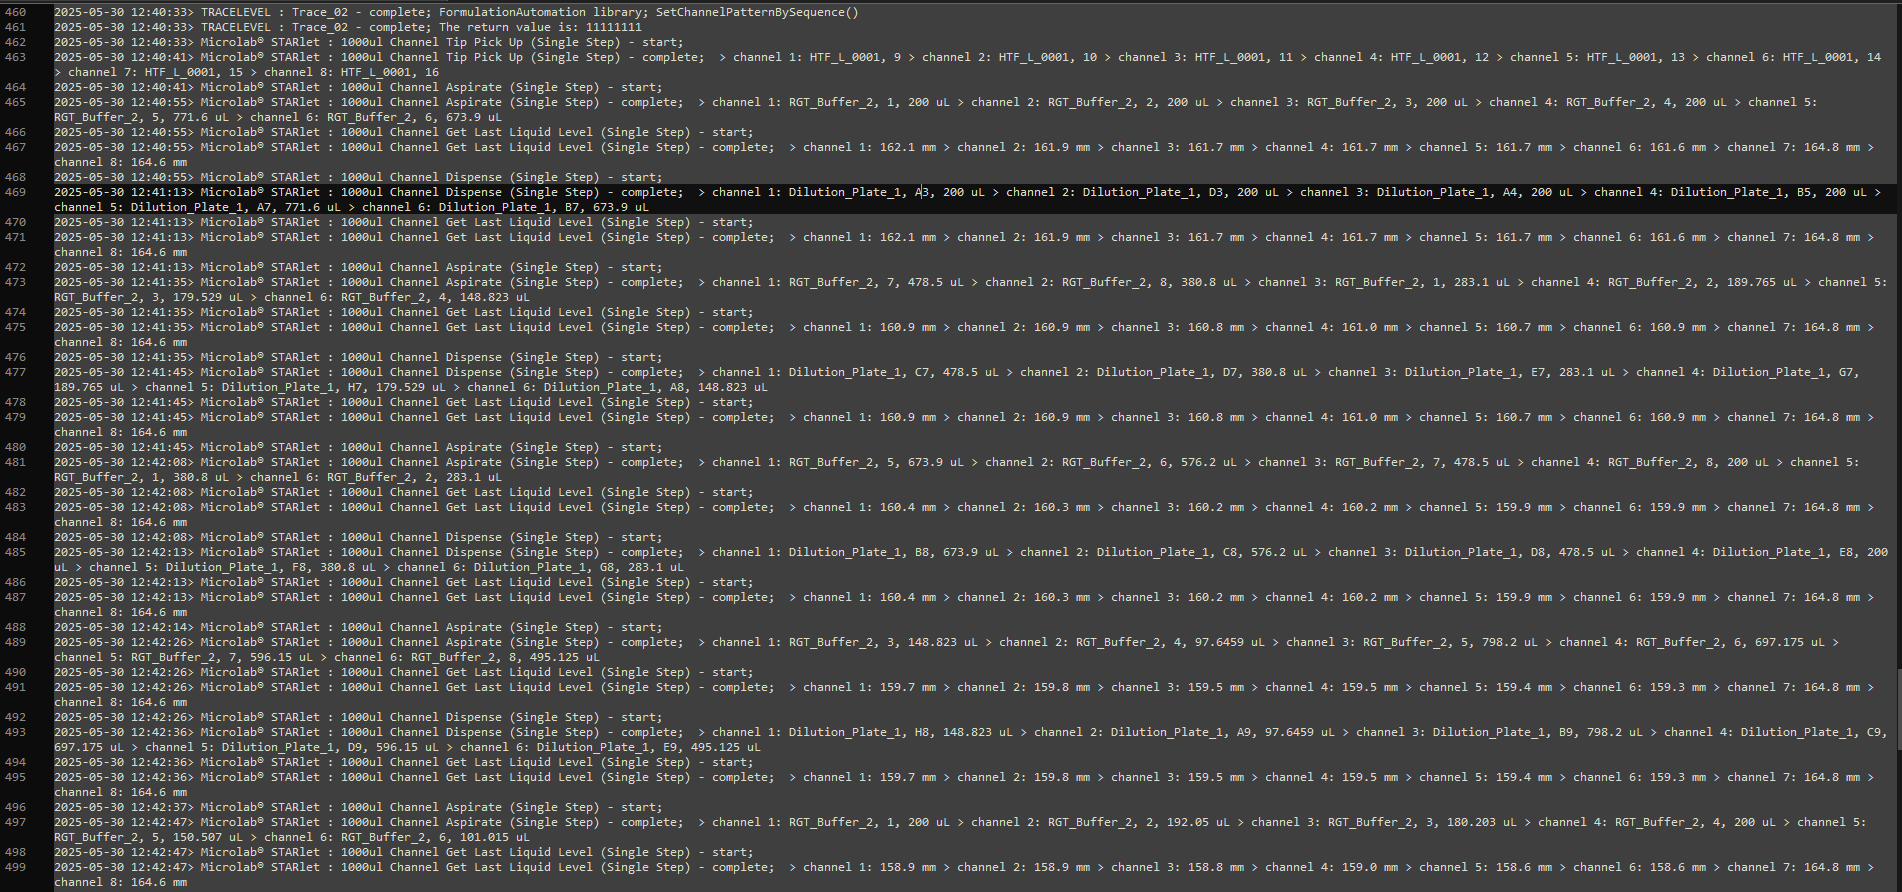
Task: Click 'Tip Pick Up (Single Step) - start;' text
Action: pos(565,42)
